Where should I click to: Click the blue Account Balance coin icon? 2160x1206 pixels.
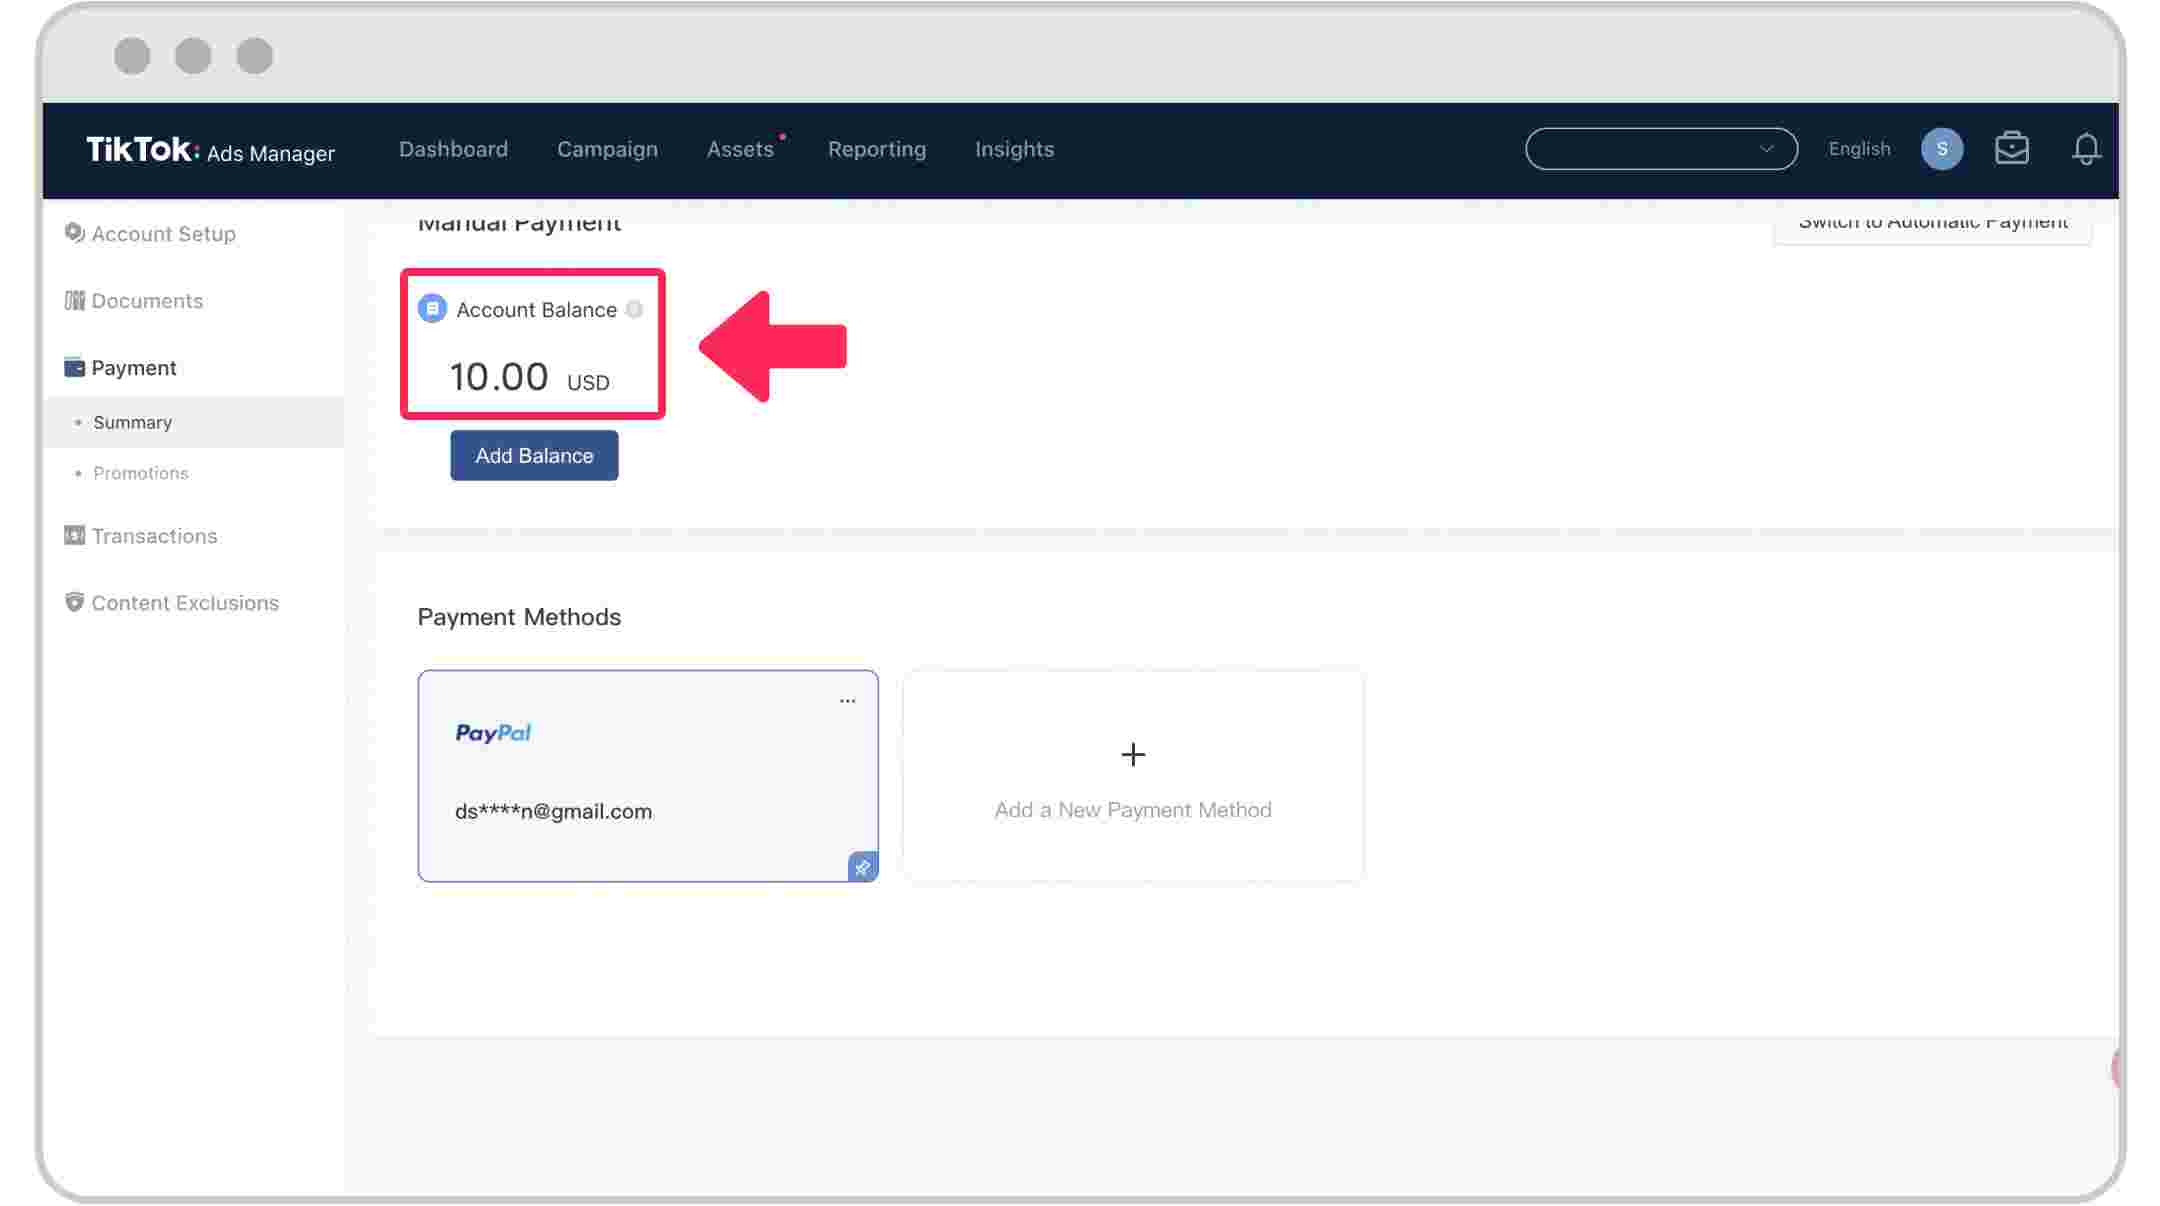click(432, 308)
